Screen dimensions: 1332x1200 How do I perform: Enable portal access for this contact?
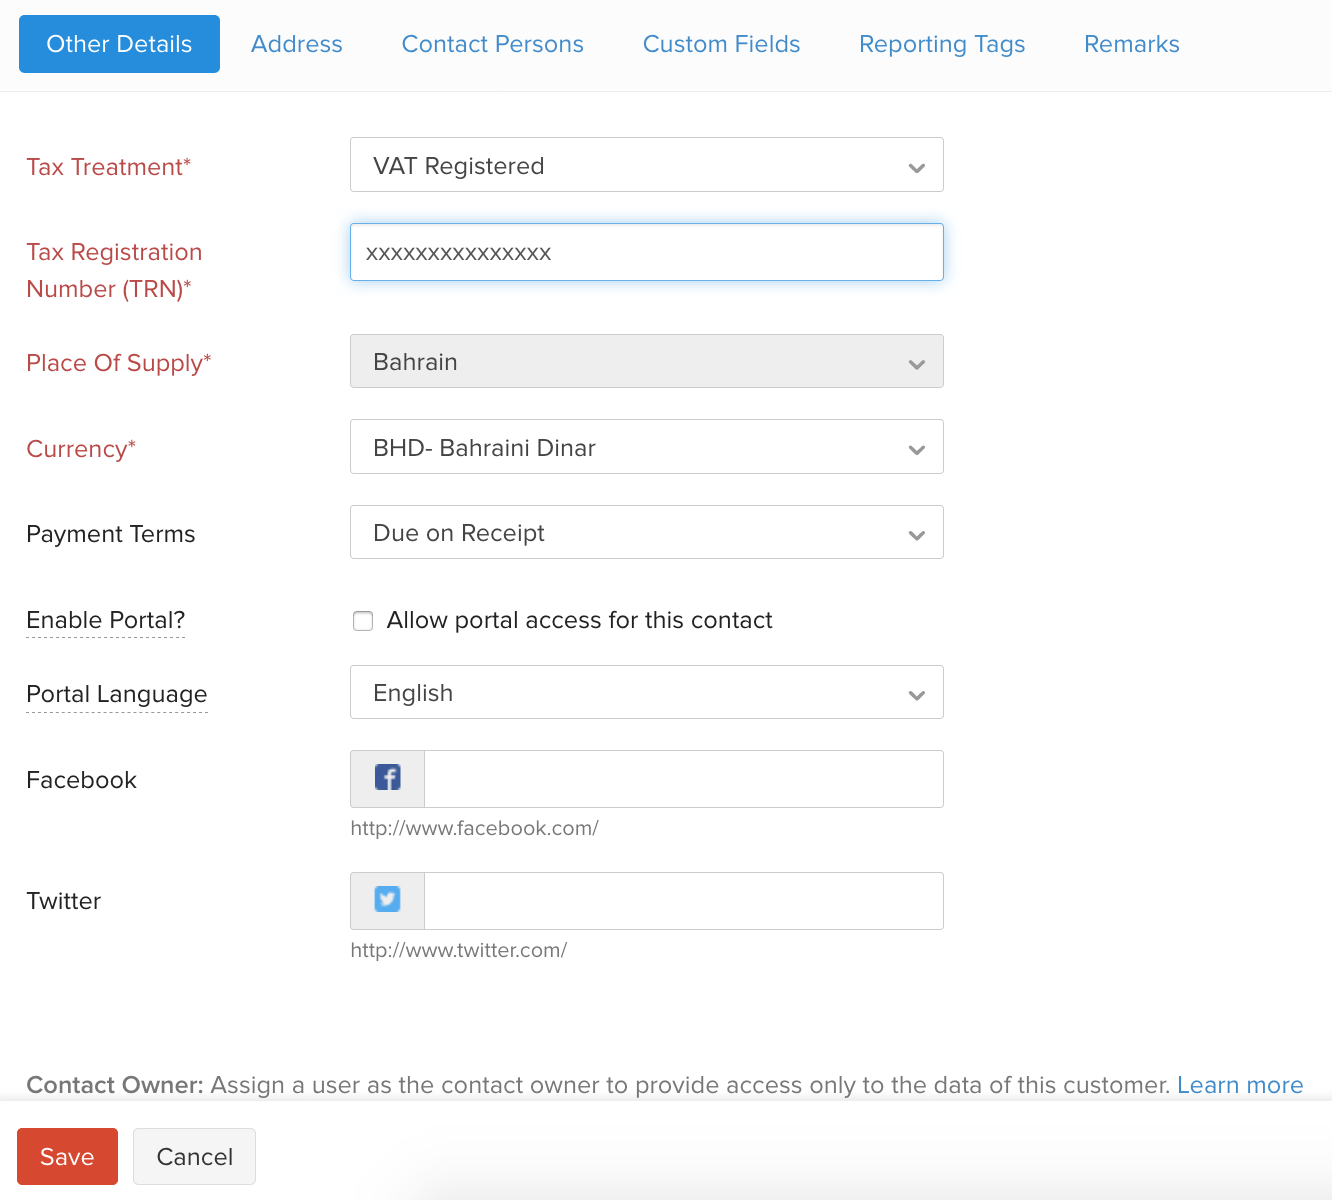click(362, 620)
